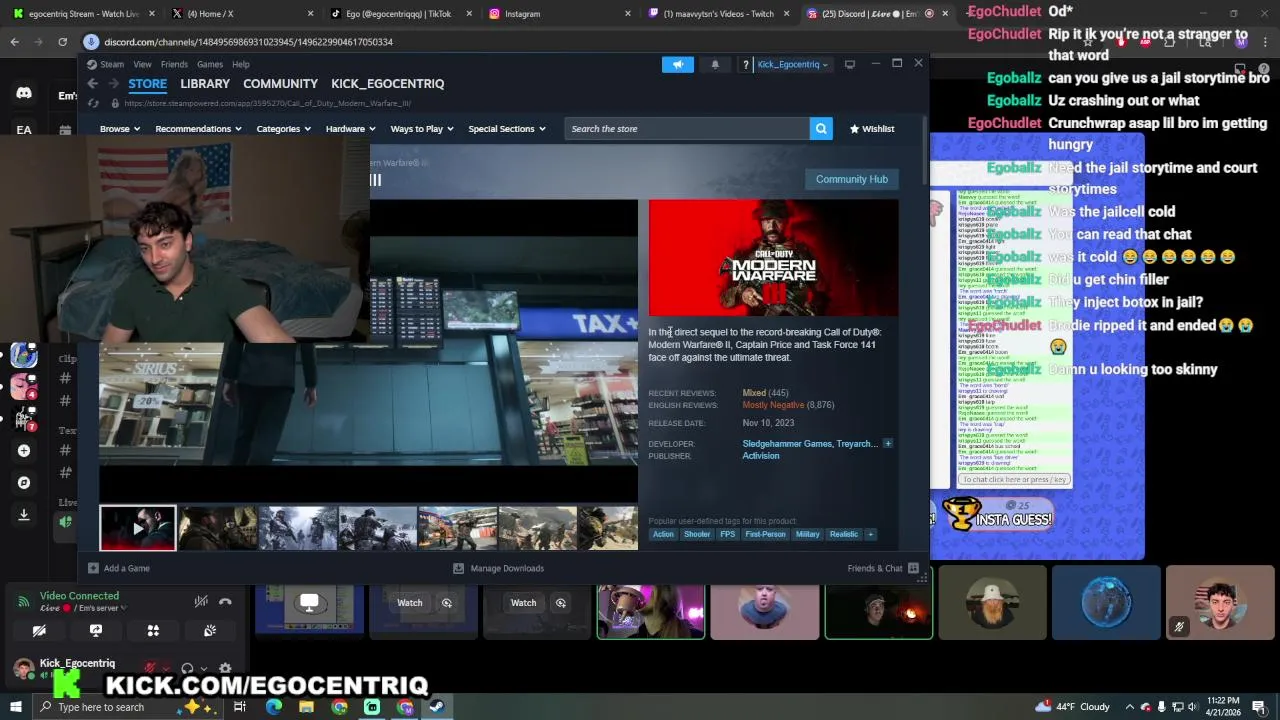
Task: Click Discord screen share button
Action: click(96, 631)
